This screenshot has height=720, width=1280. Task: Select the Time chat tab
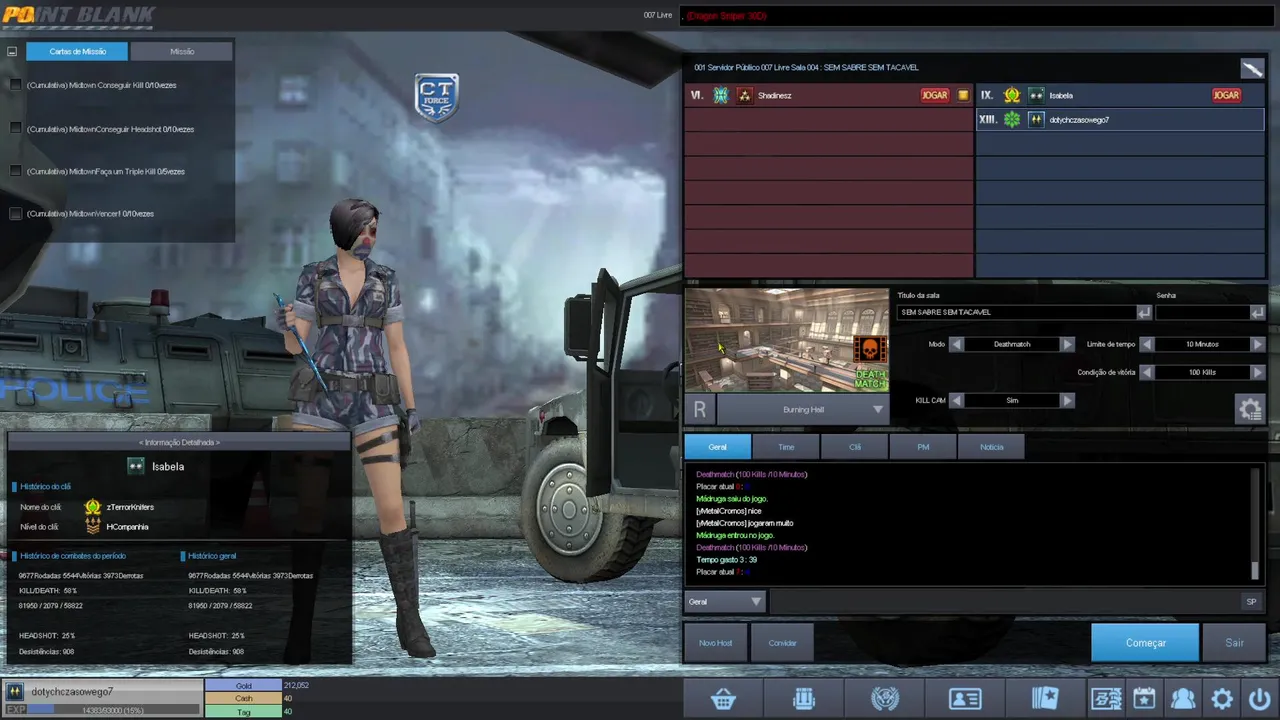coord(786,447)
